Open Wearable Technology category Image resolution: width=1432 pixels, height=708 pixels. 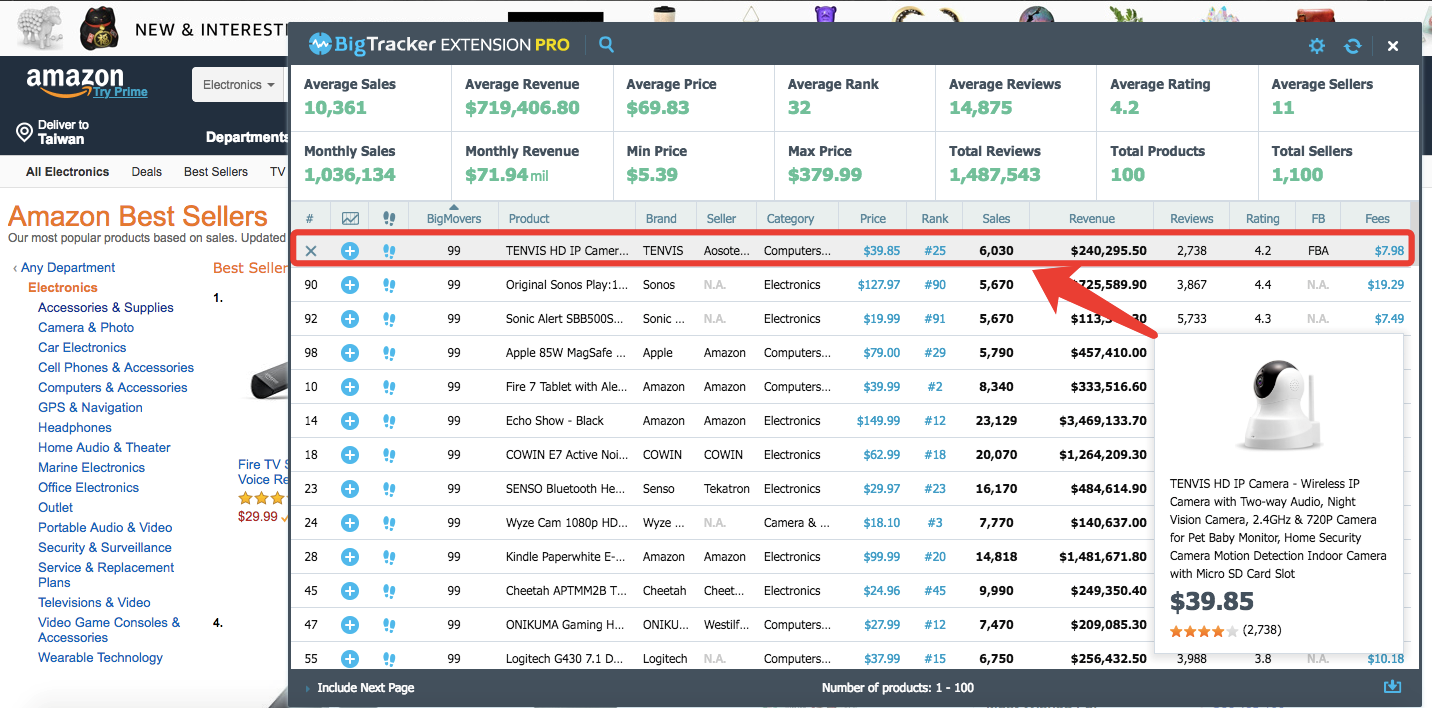[x=100, y=658]
